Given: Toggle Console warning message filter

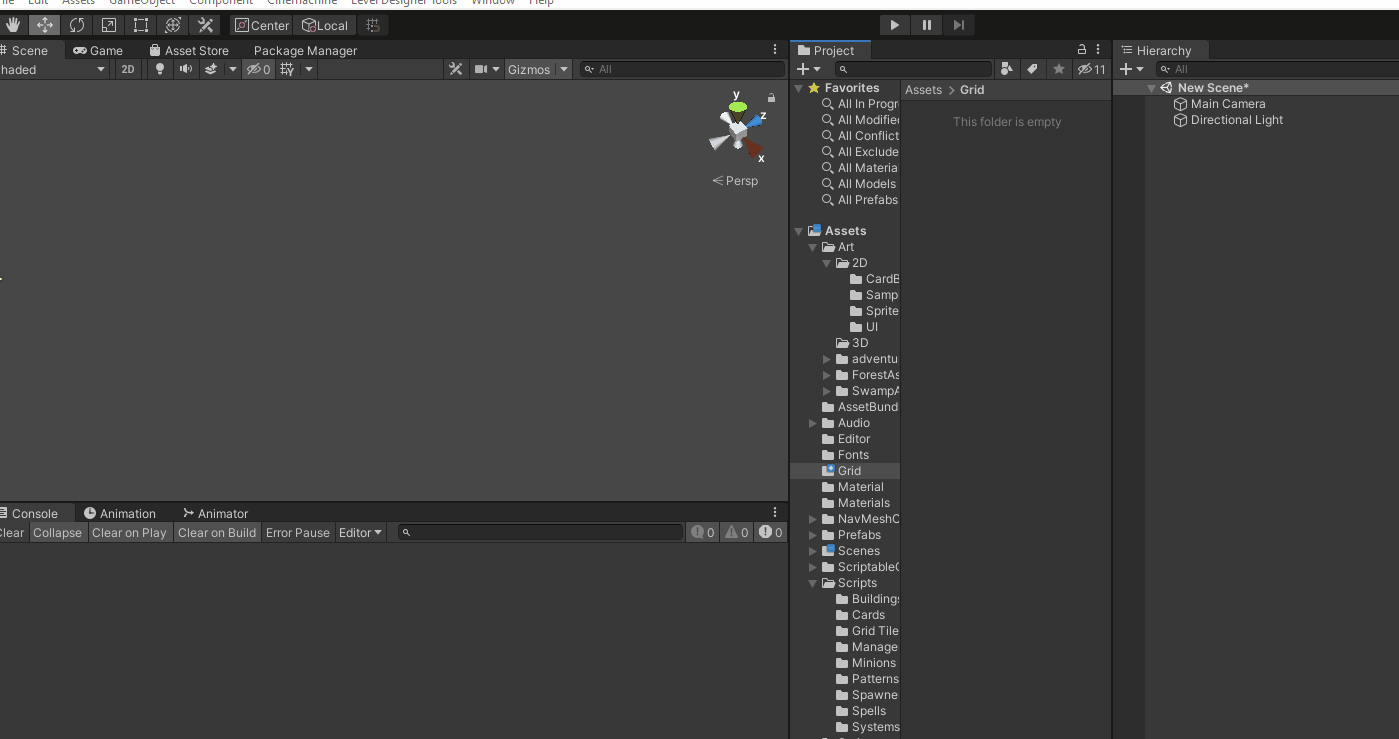Looking at the screenshot, I should pos(737,532).
